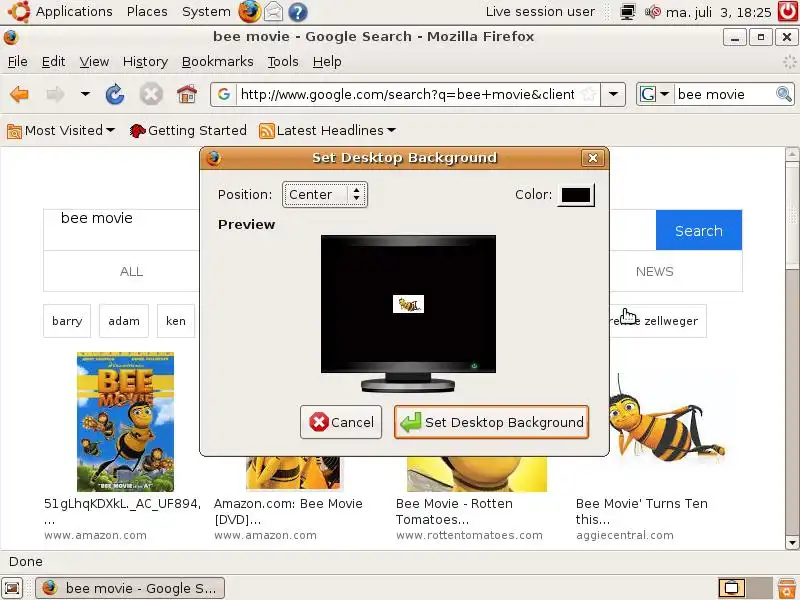This screenshot has height=600, width=800.
Task: Open the Position combo box set to Center
Action: (x=324, y=194)
